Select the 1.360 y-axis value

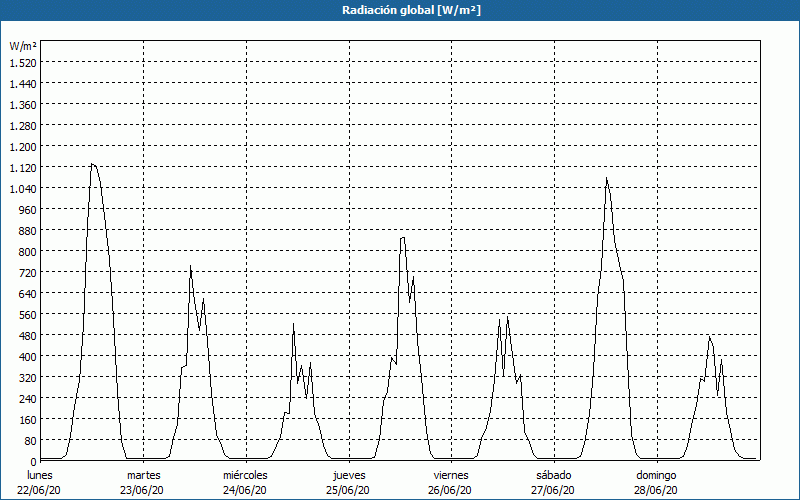[23, 105]
